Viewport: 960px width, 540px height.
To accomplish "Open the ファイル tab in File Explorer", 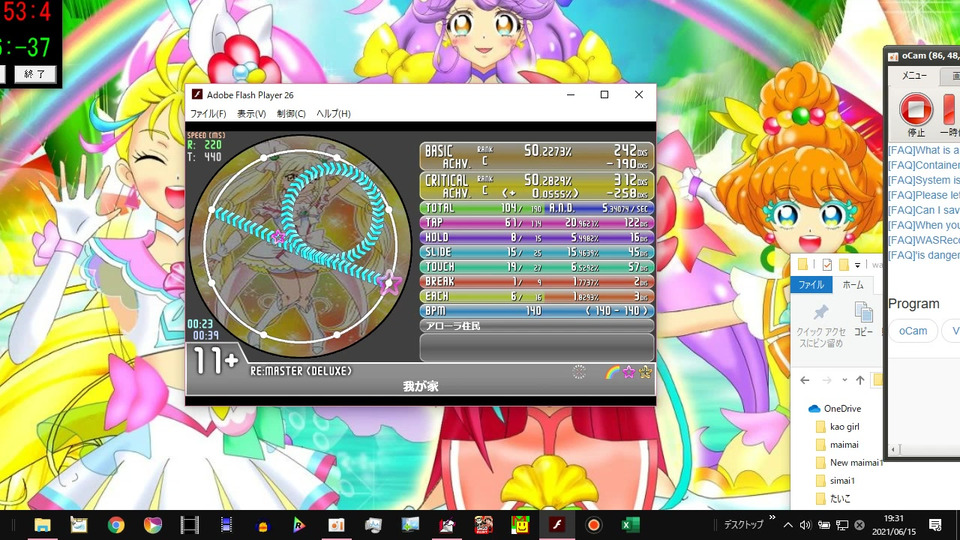I will 811,285.
